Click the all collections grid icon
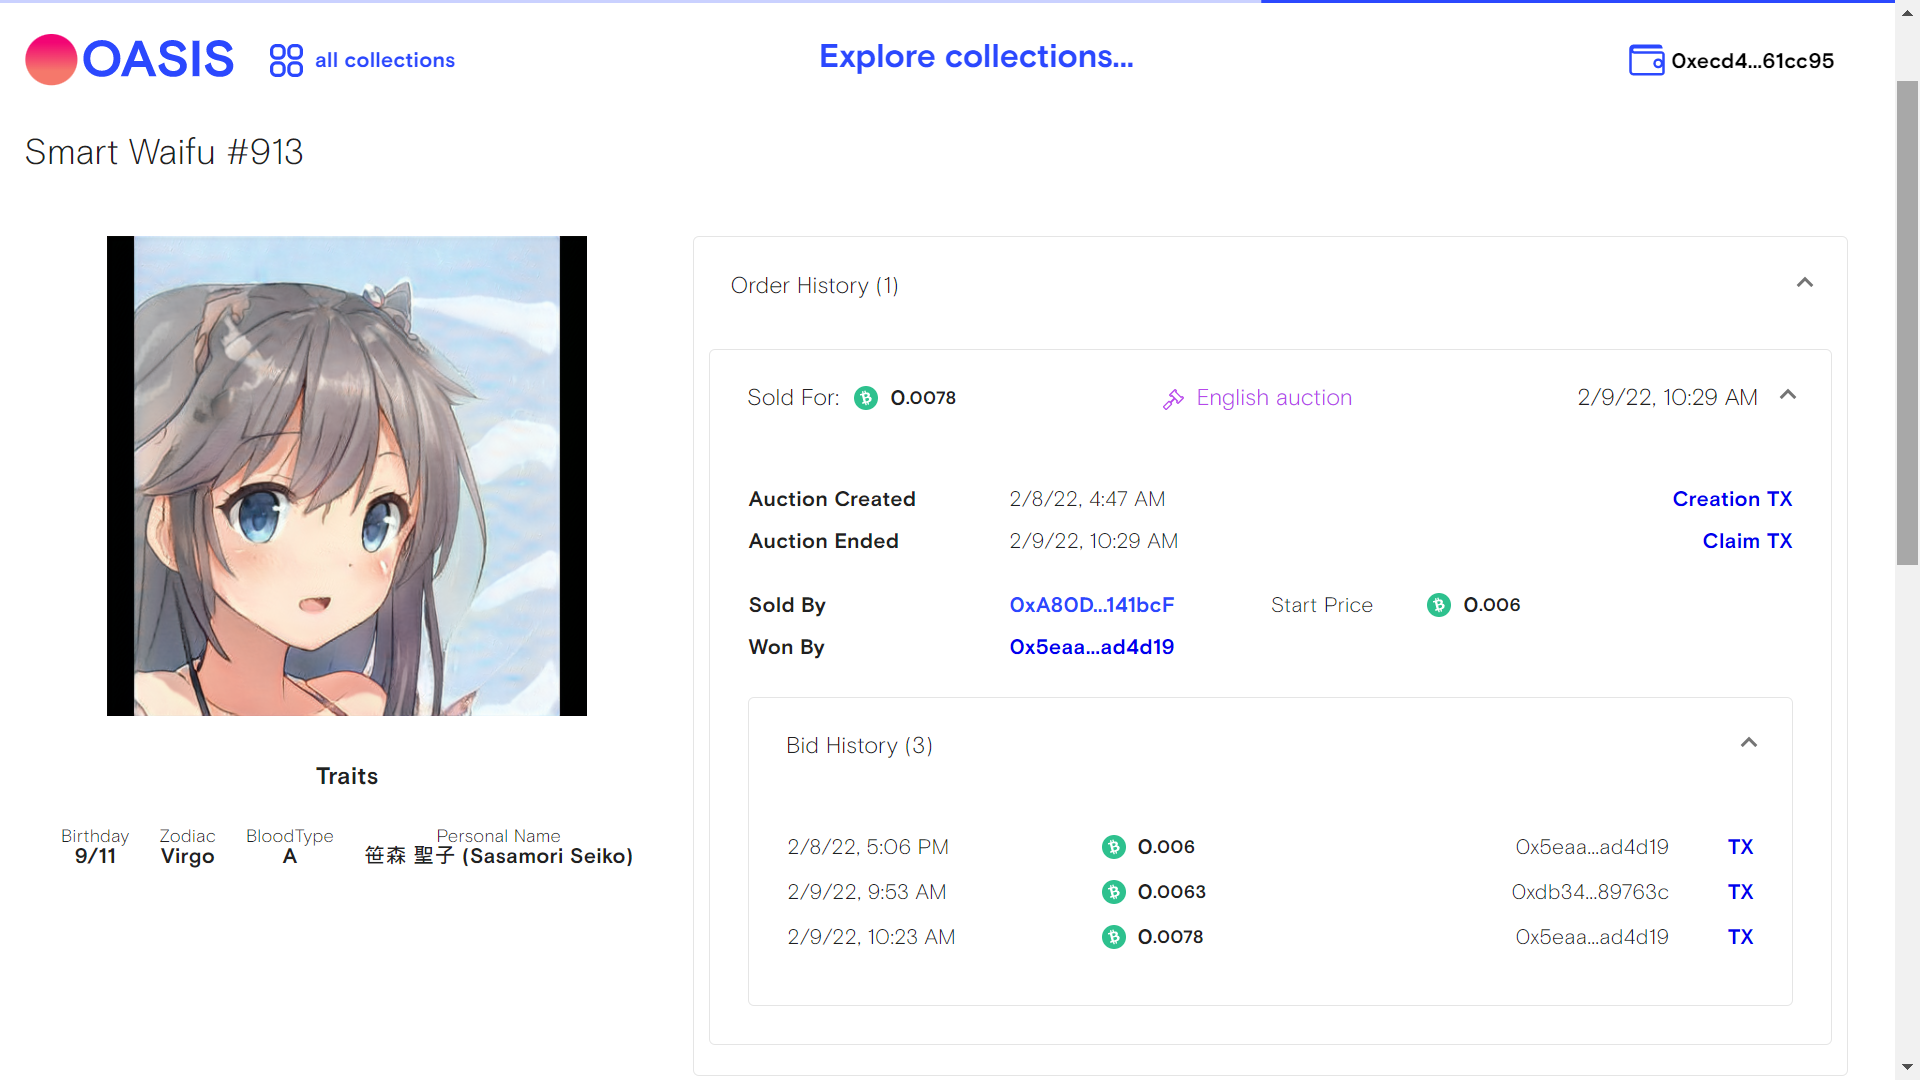Image resolution: width=1920 pixels, height=1080 pixels. 286,60
